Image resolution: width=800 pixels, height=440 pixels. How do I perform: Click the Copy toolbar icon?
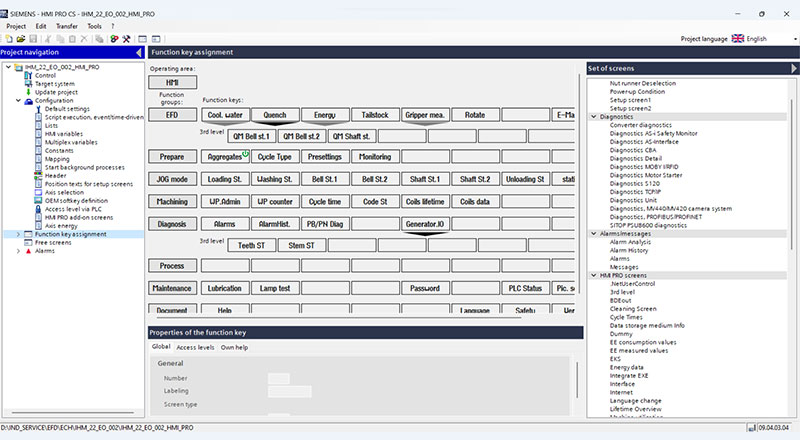60,39
